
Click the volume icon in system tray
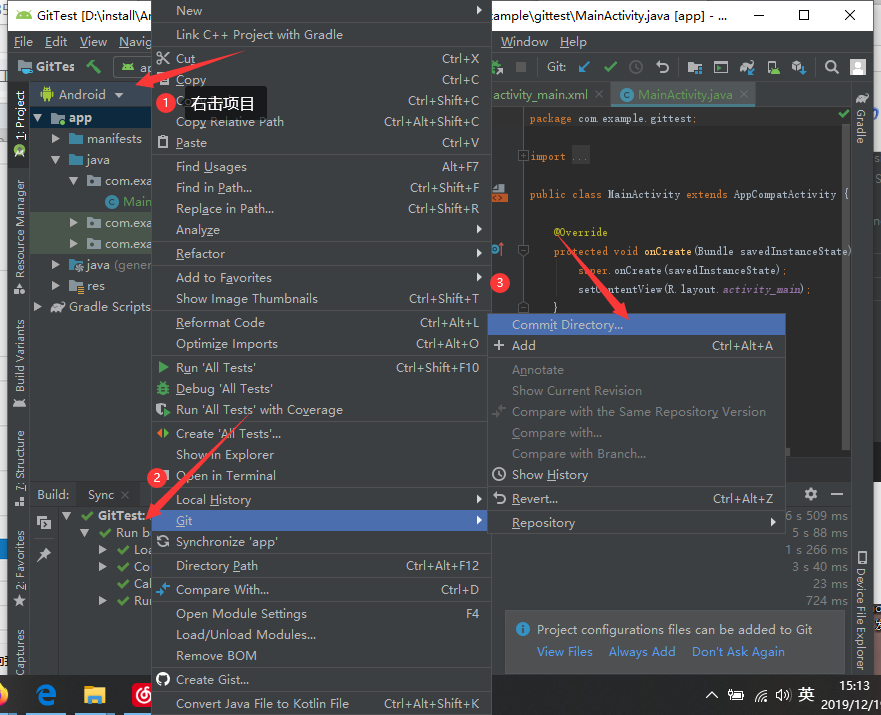pyautogui.click(x=783, y=695)
